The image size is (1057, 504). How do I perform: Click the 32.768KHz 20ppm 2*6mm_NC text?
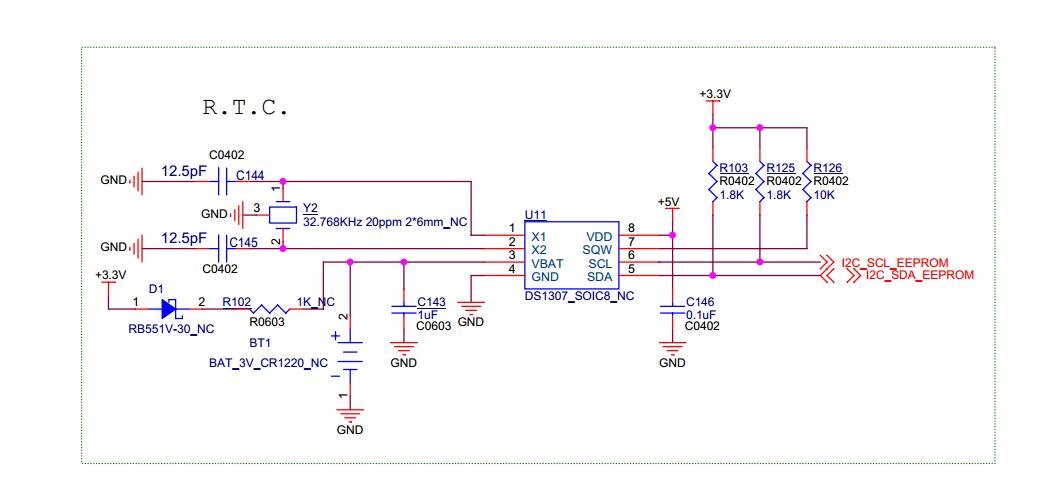click(x=386, y=222)
